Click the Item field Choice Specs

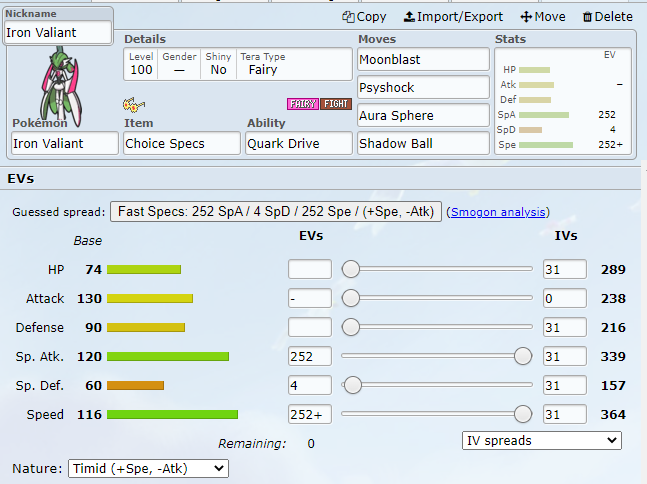tap(182, 143)
